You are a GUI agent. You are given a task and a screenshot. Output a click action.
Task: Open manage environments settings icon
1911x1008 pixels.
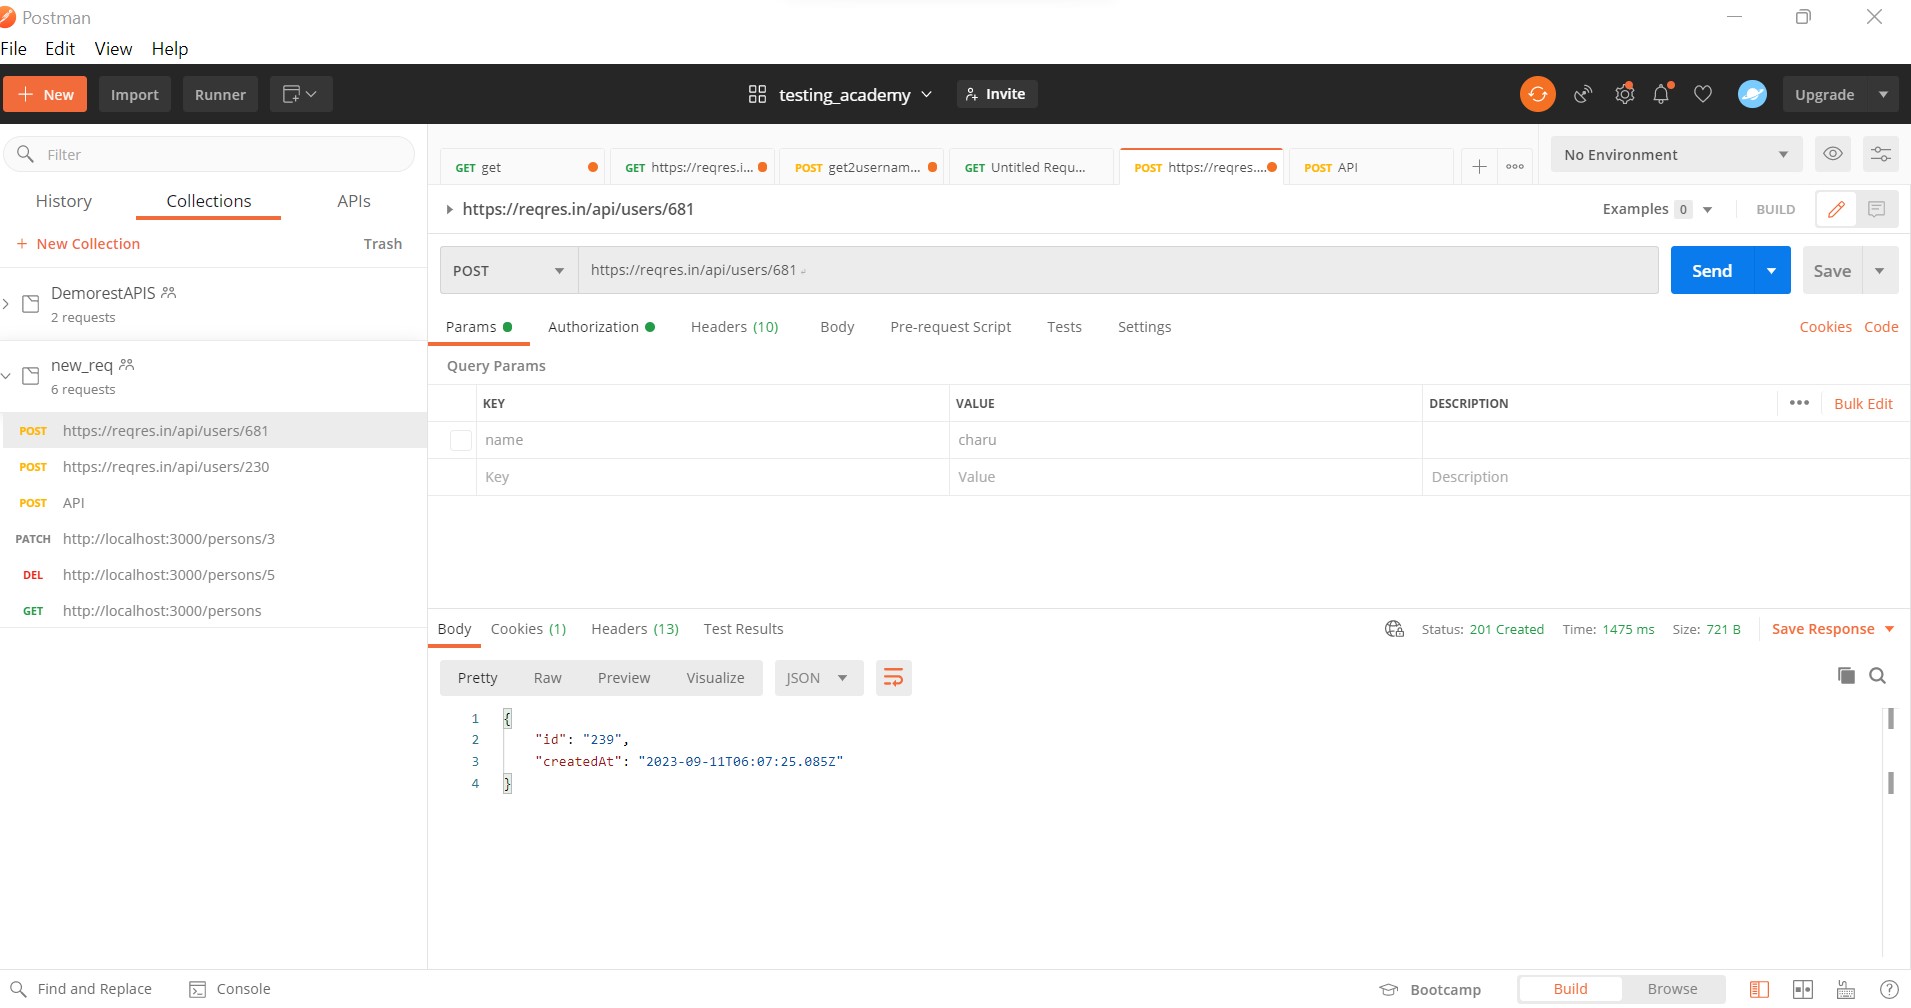[x=1881, y=154]
